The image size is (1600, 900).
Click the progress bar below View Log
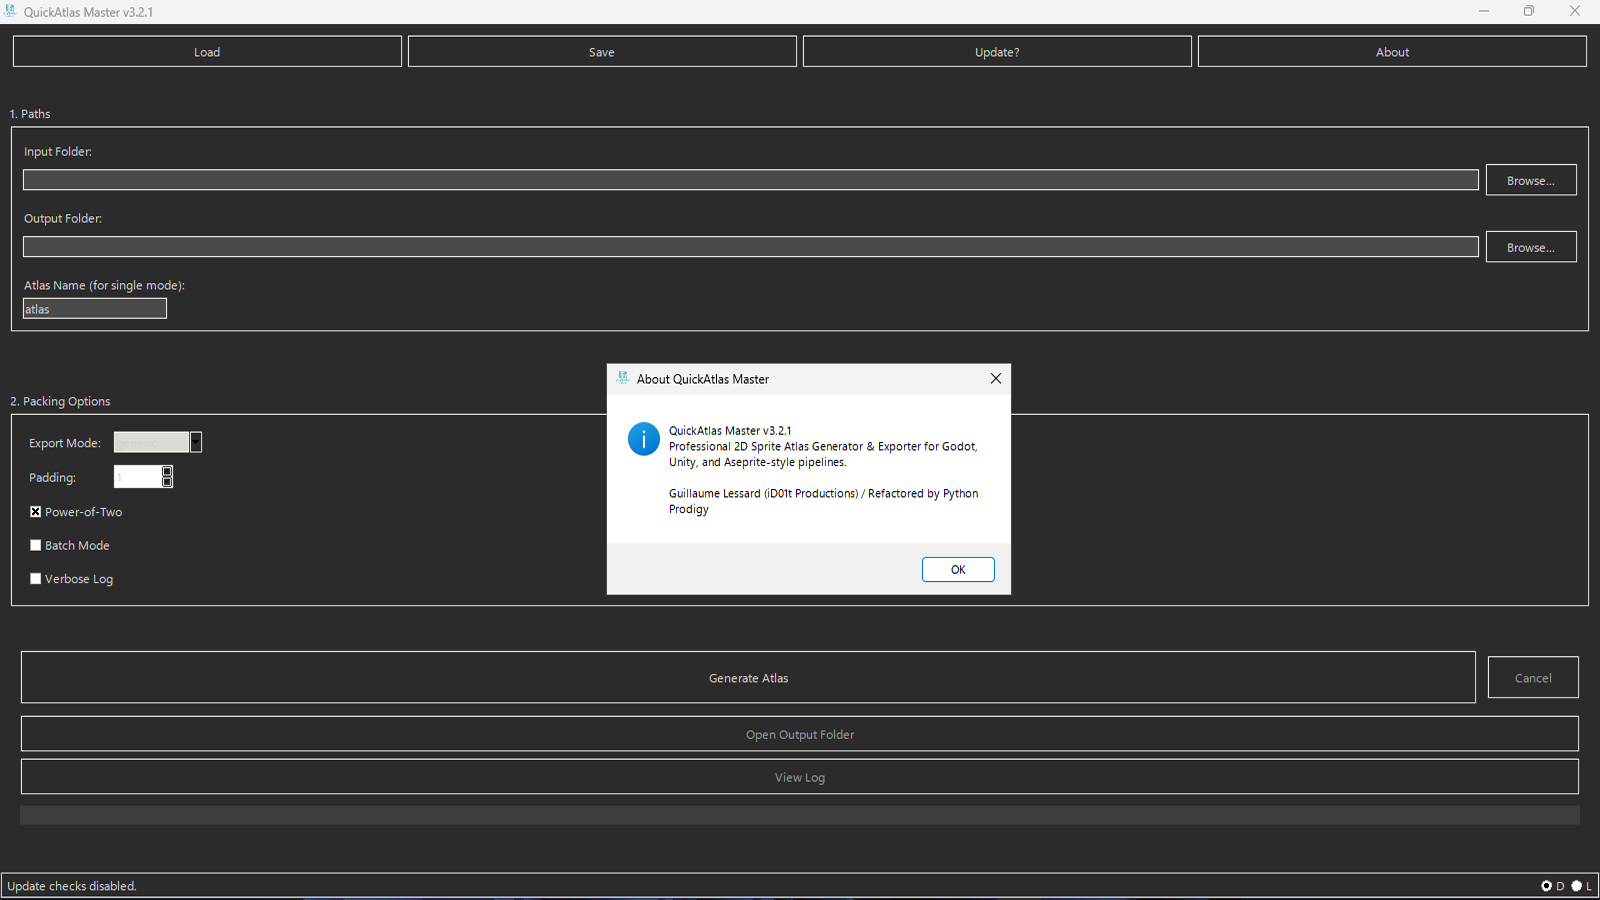[800, 815]
